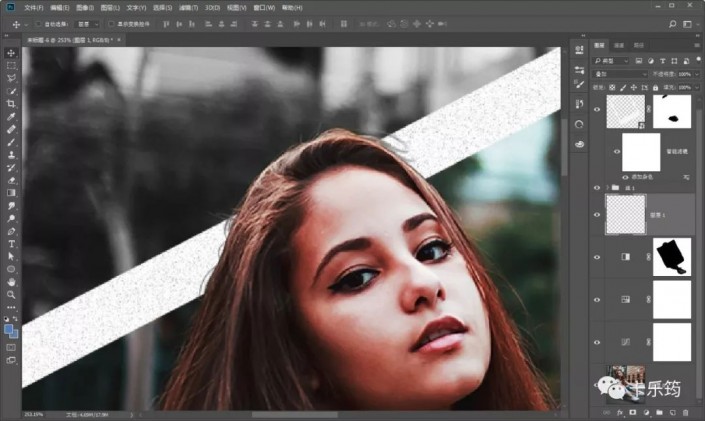This screenshot has height=421, width=705.
Task: Open the File menu
Action: tap(33, 8)
